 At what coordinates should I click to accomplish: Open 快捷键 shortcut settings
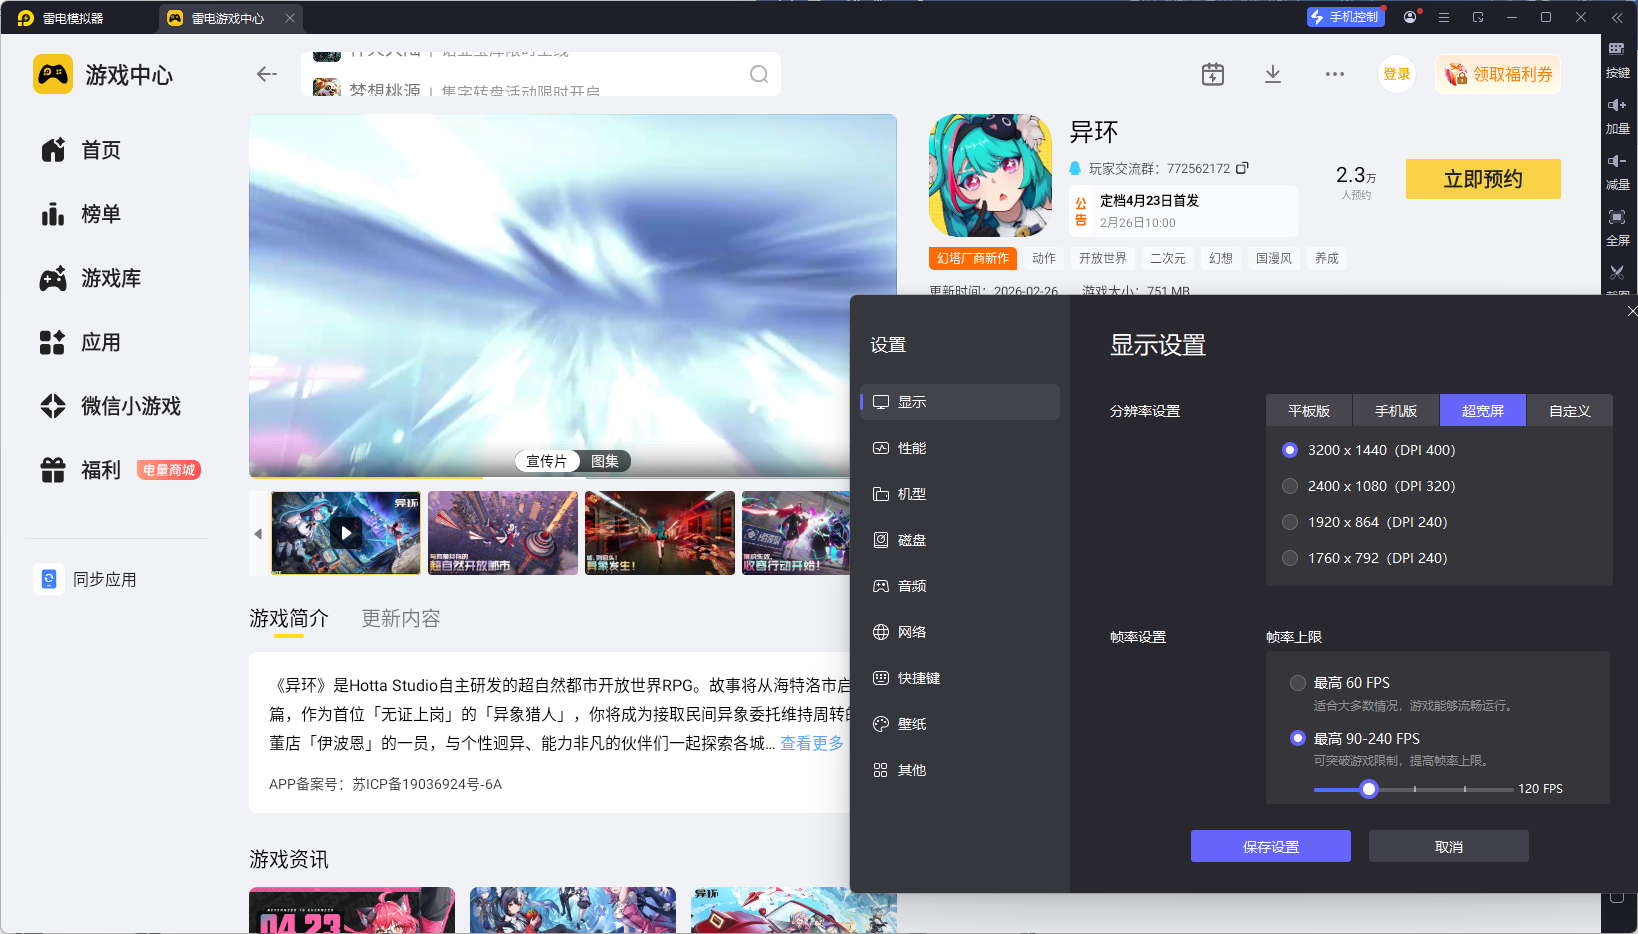click(x=960, y=678)
